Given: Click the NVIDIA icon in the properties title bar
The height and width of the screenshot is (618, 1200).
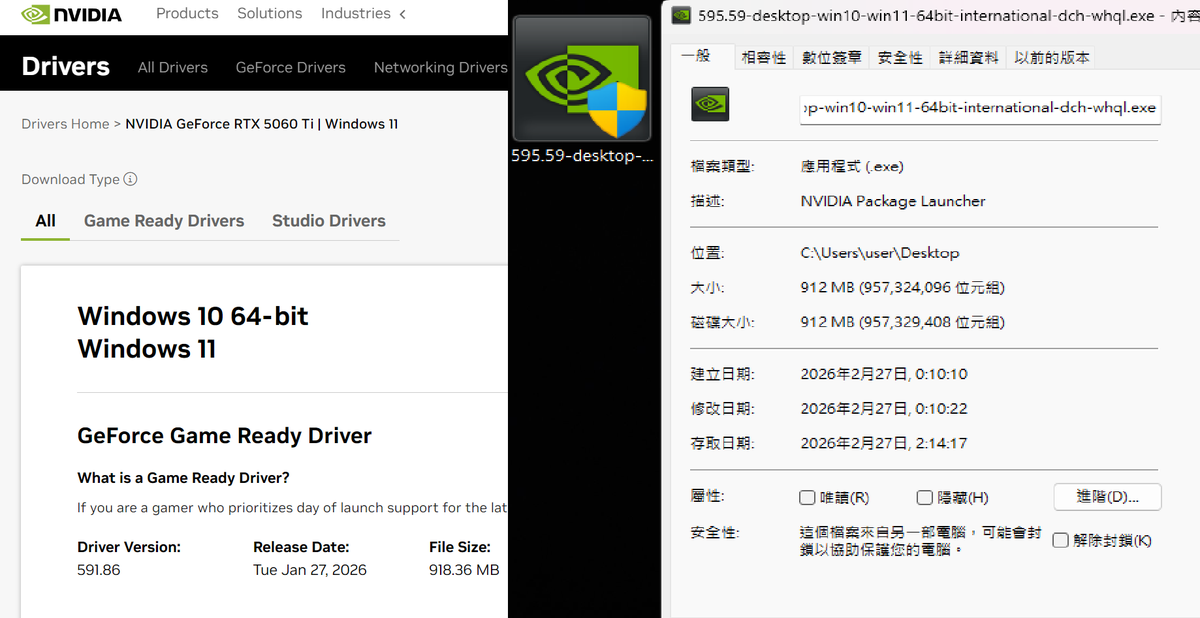Looking at the screenshot, I should click(681, 15).
